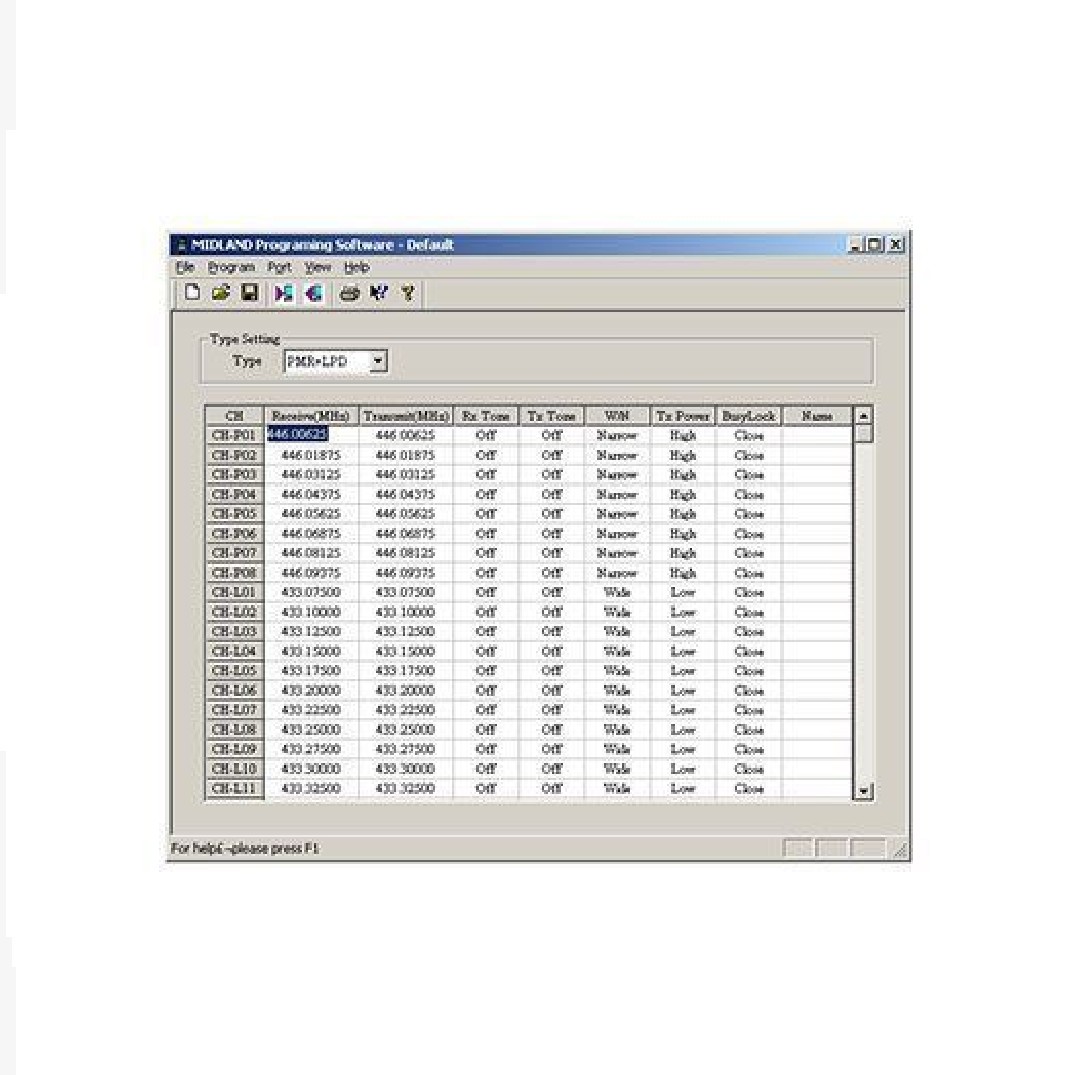
Task: Select row header CH-P05
Action: point(234,514)
